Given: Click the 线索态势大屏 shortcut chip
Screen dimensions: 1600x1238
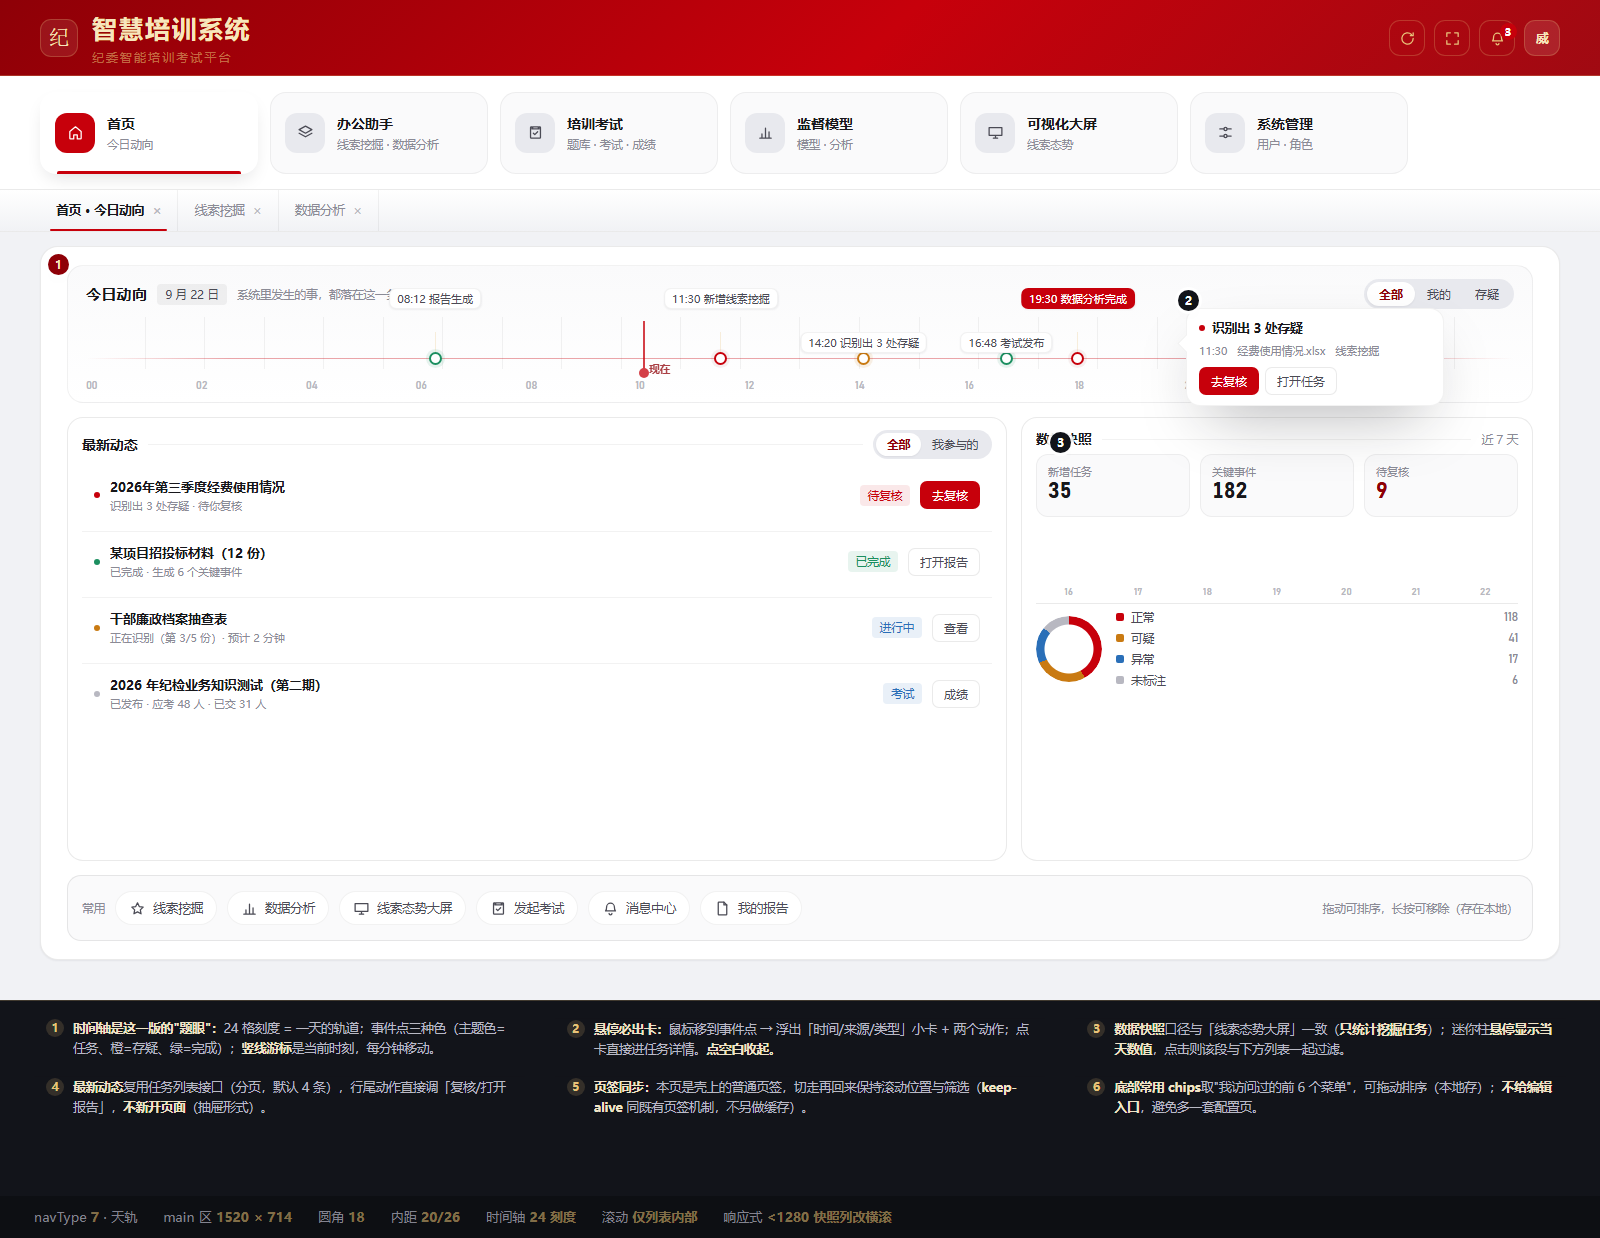Looking at the screenshot, I should [403, 908].
